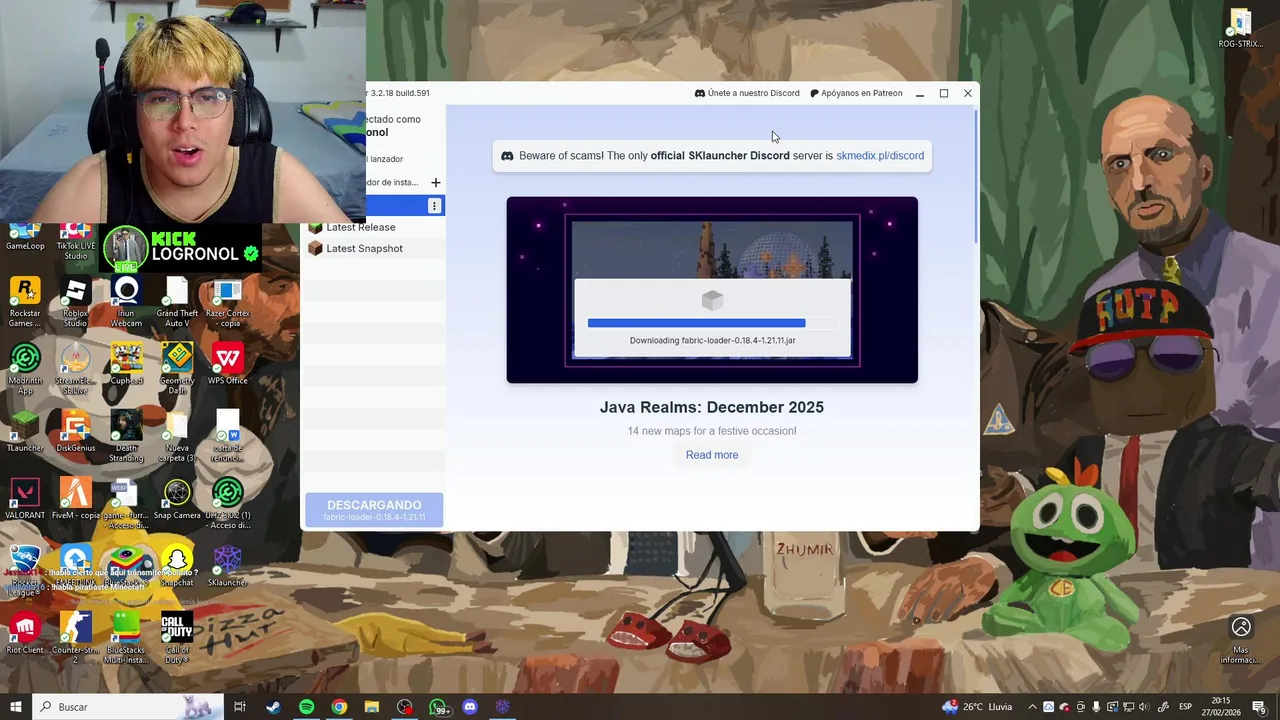
Task: Open GameLoop desktop icon
Action: coord(25,236)
